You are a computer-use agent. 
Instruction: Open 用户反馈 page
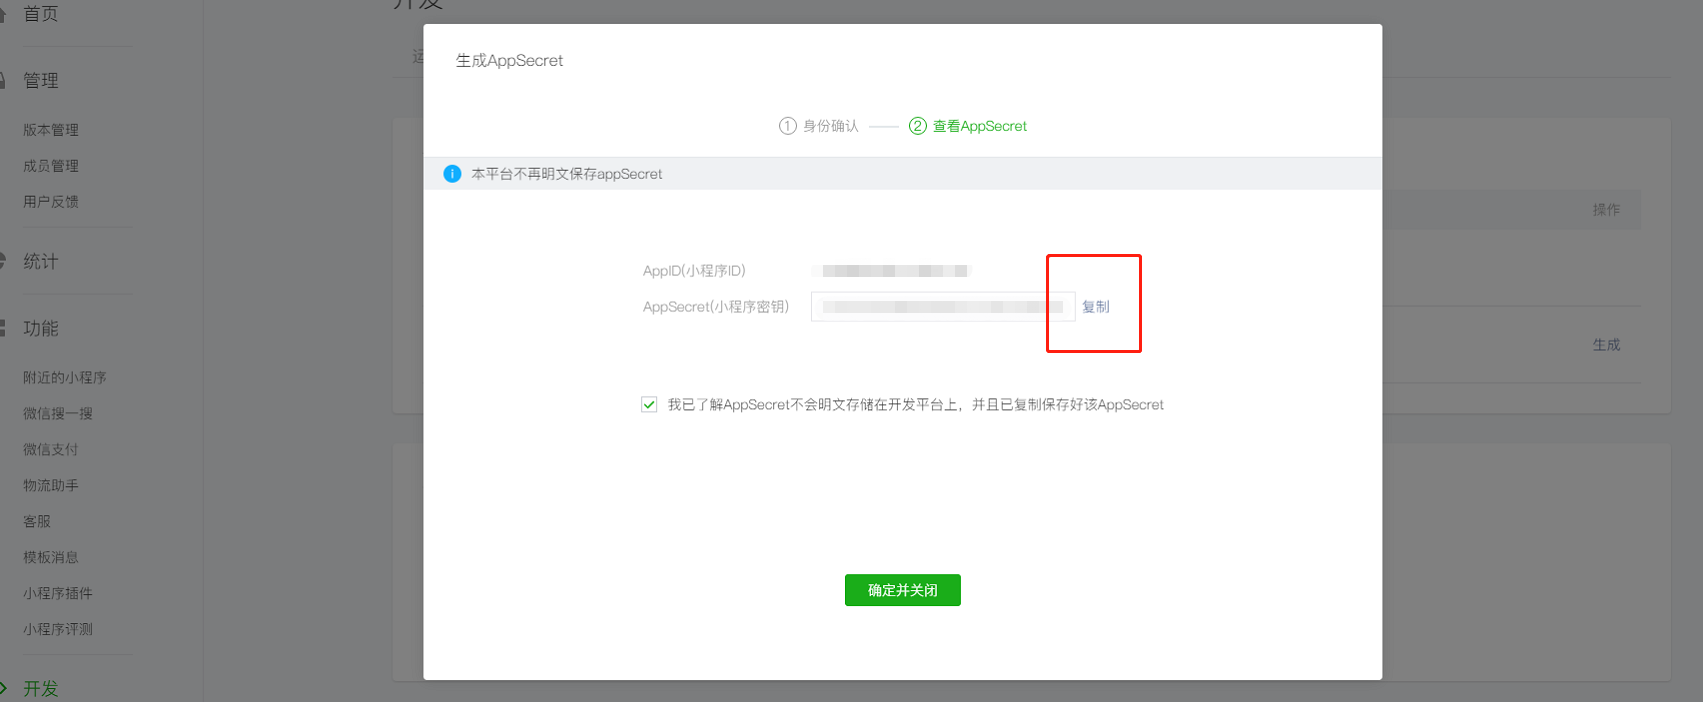(51, 202)
